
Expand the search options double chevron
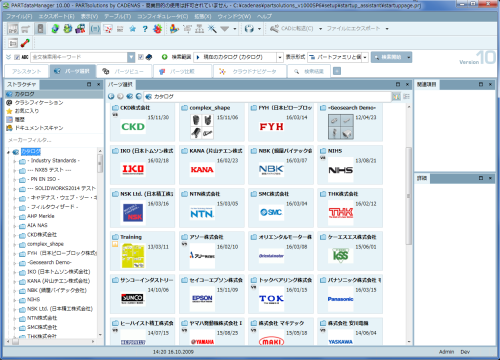pyautogui.click(x=9, y=57)
